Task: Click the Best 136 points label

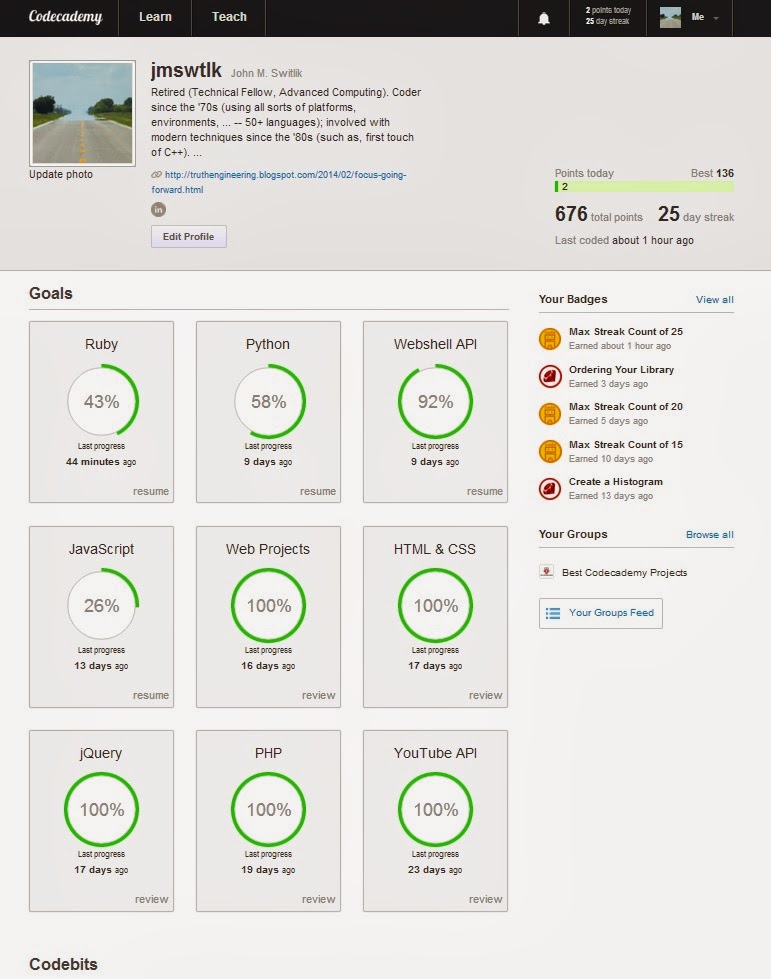Action: pyautogui.click(x=712, y=173)
